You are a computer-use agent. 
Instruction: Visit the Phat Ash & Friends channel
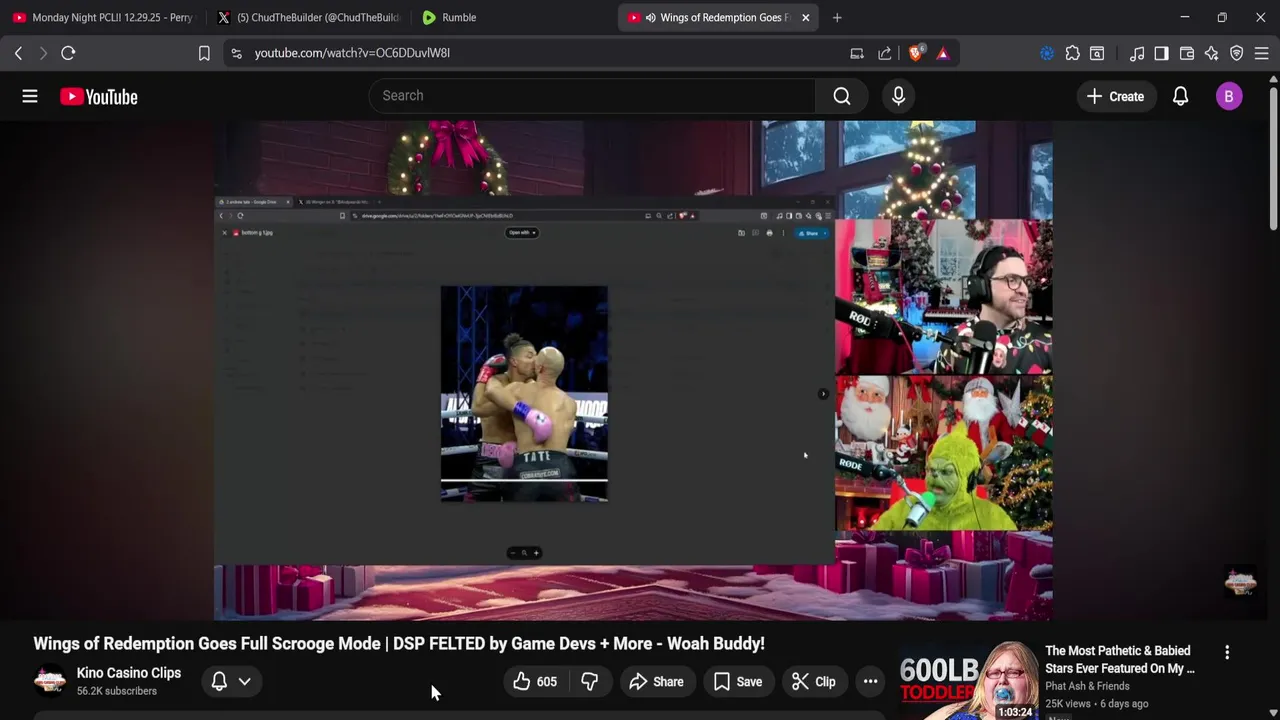(1087, 686)
